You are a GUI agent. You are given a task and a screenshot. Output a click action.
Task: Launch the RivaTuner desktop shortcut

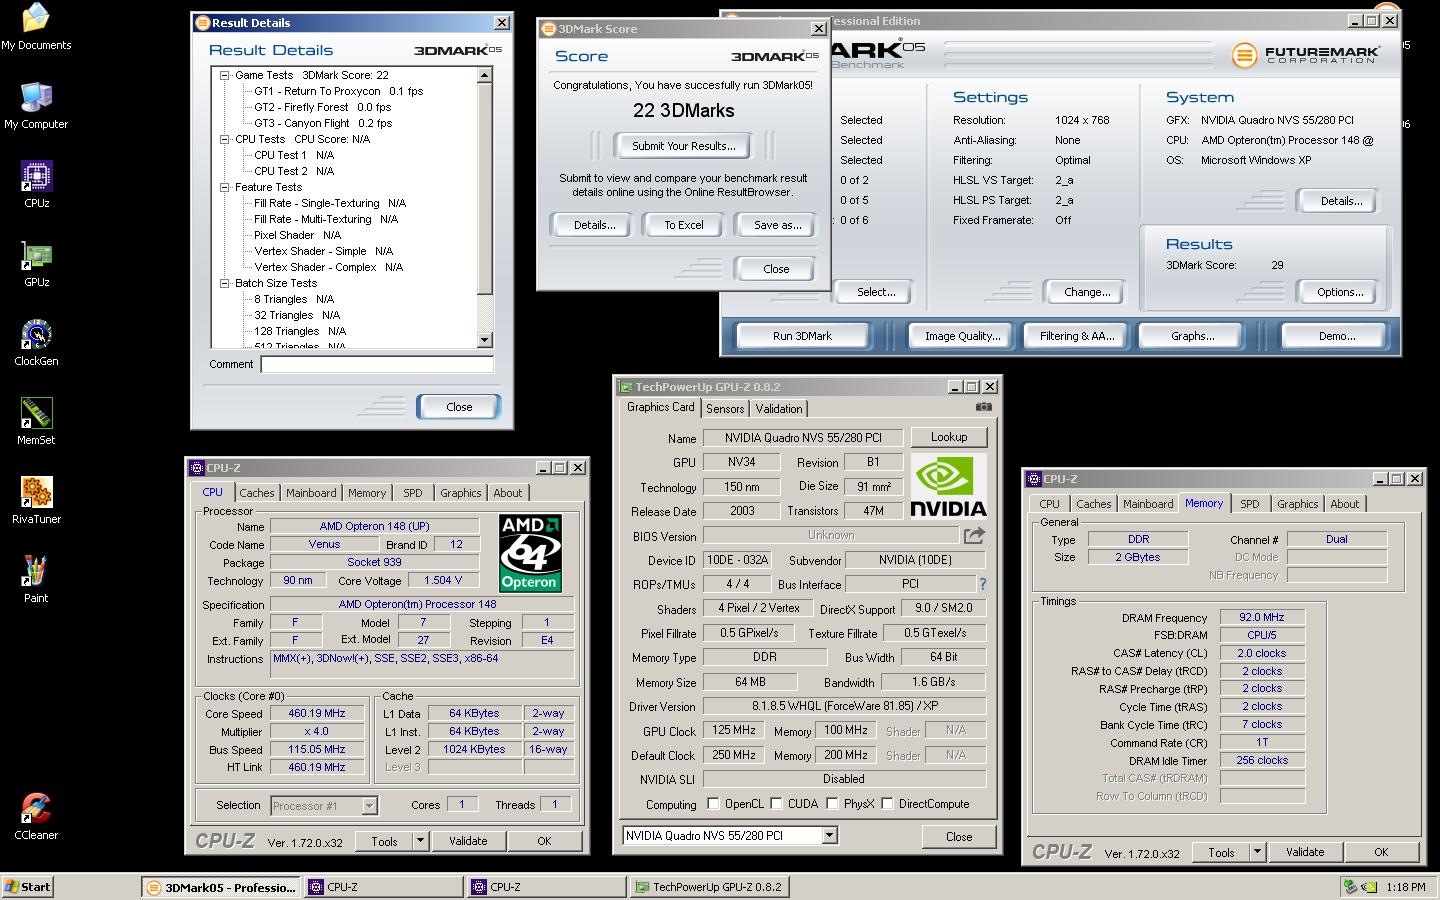click(36, 500)
